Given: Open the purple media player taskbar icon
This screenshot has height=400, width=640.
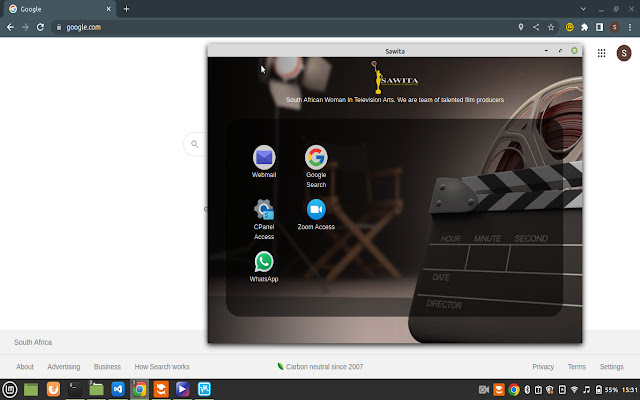Looking at the screenshot, I should pyautogui.click(x=182, y=389).
